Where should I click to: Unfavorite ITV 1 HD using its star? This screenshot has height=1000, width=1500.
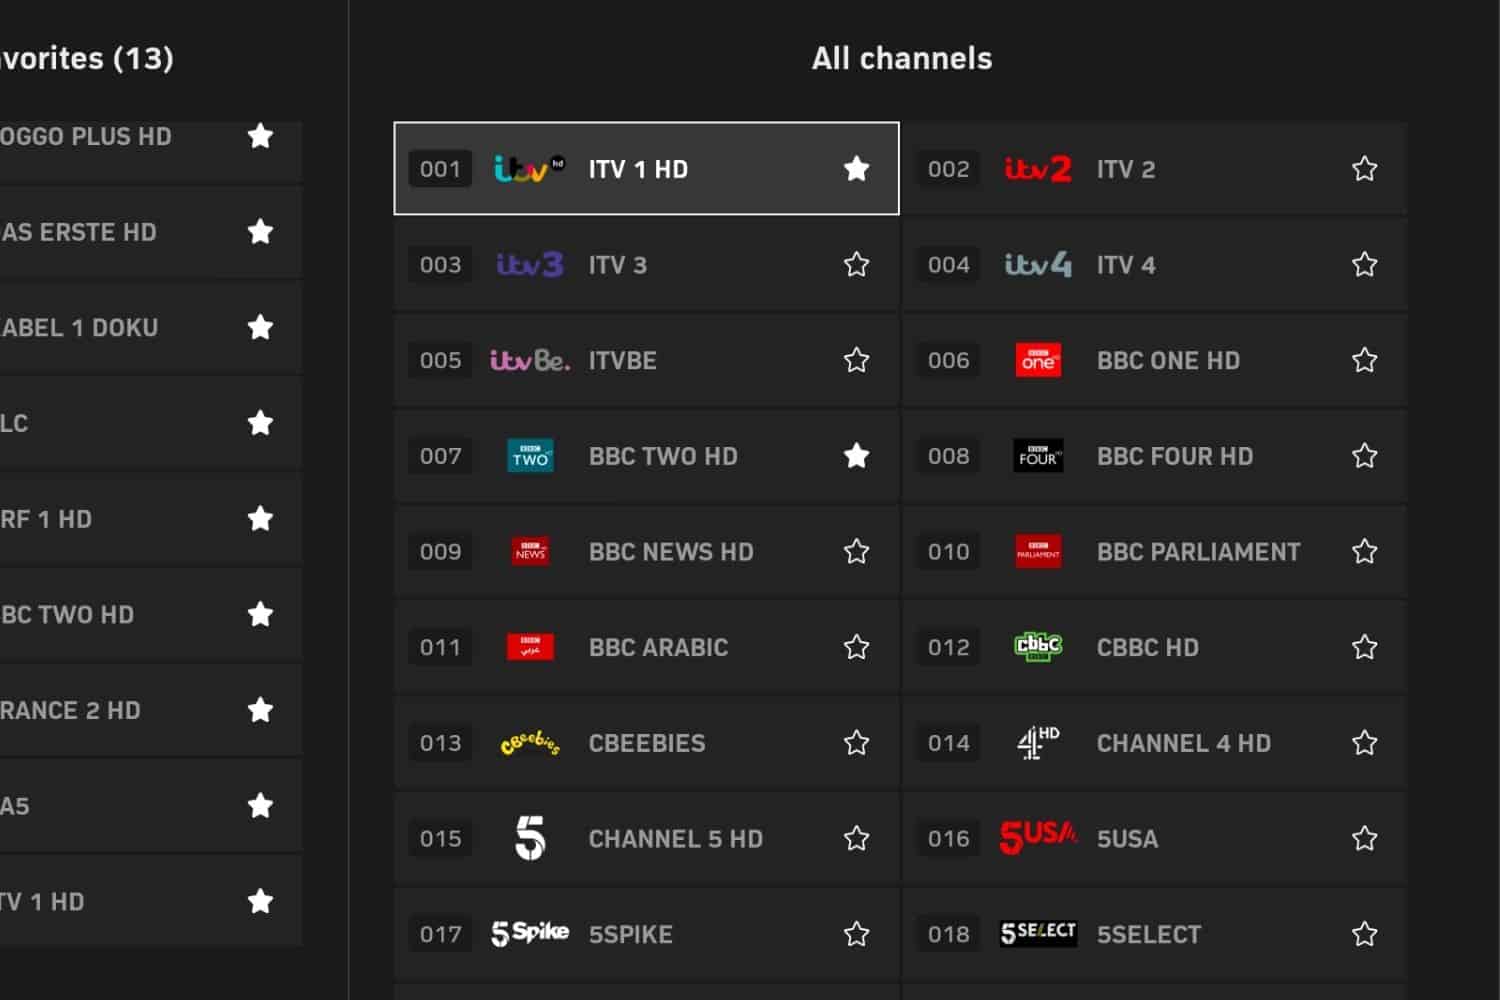(x=856, y=169)
